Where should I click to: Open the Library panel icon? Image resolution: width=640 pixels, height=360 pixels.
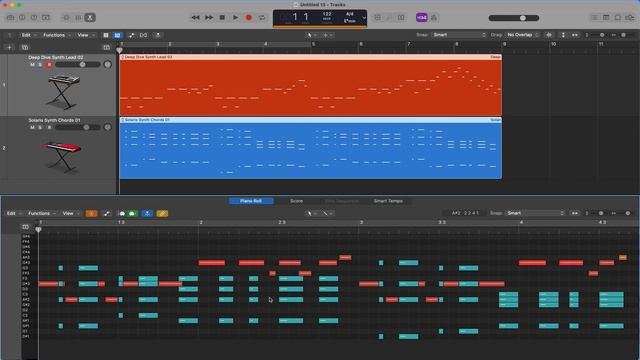(x=10, y=18)
